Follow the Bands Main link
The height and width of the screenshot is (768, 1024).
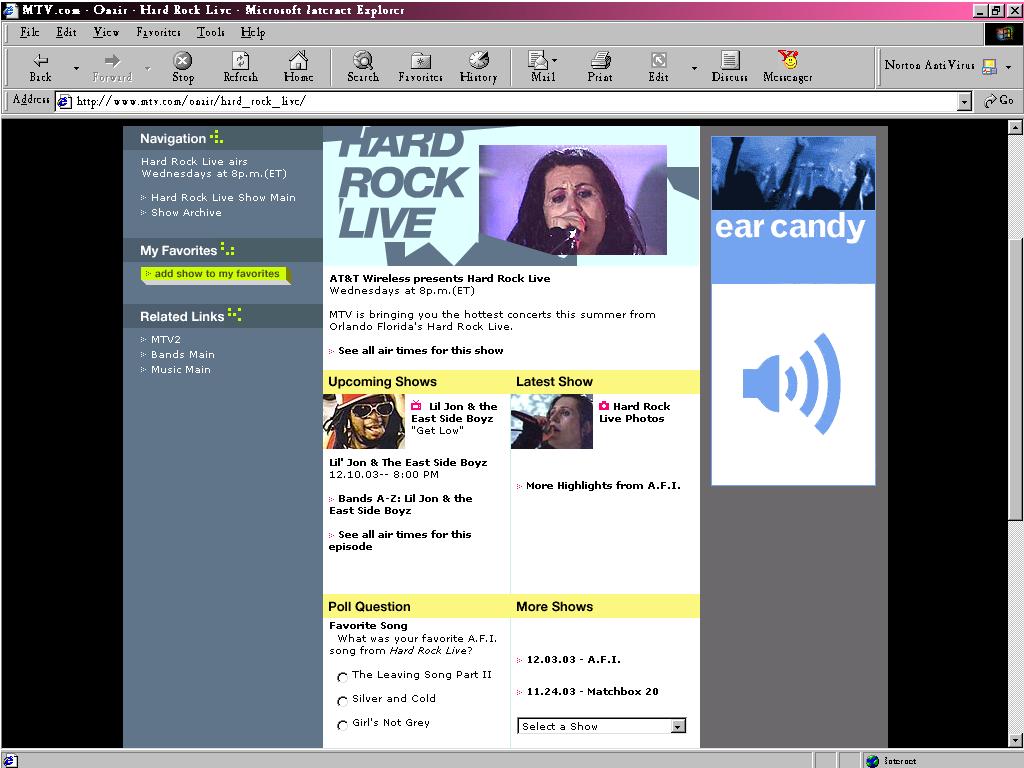183,355
